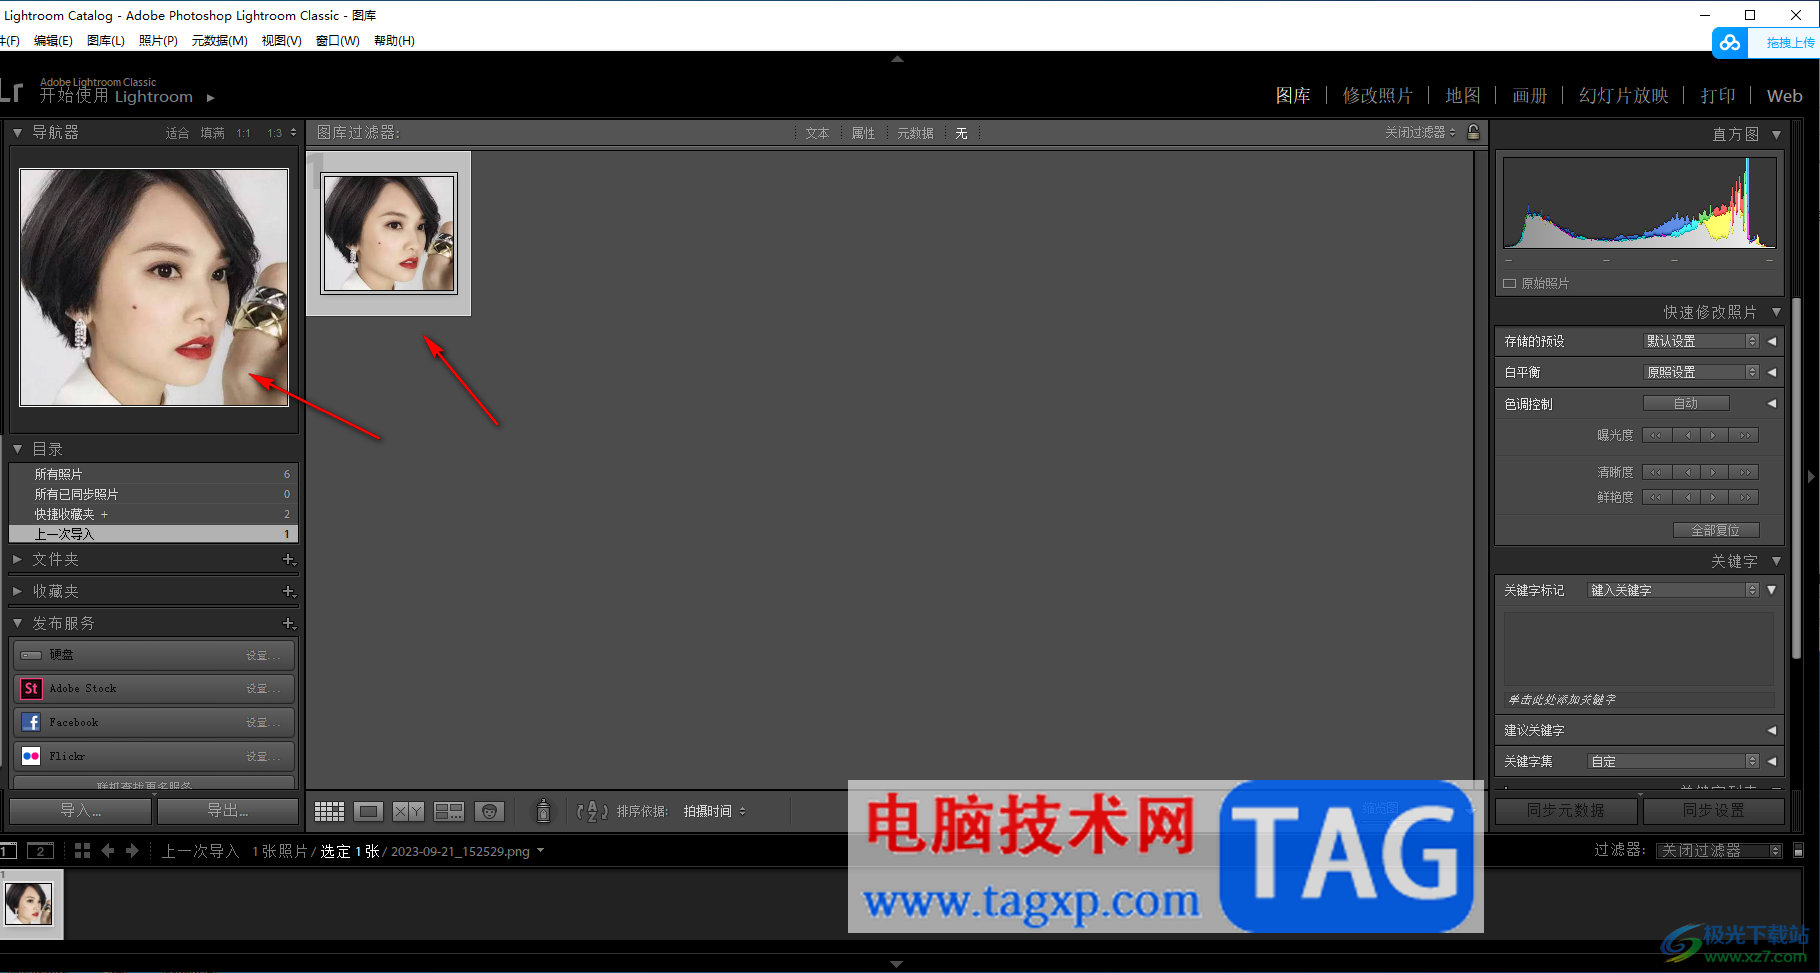
Task: Set navigator zoom to Fill (填满)
Action: [x=212, y=133]
